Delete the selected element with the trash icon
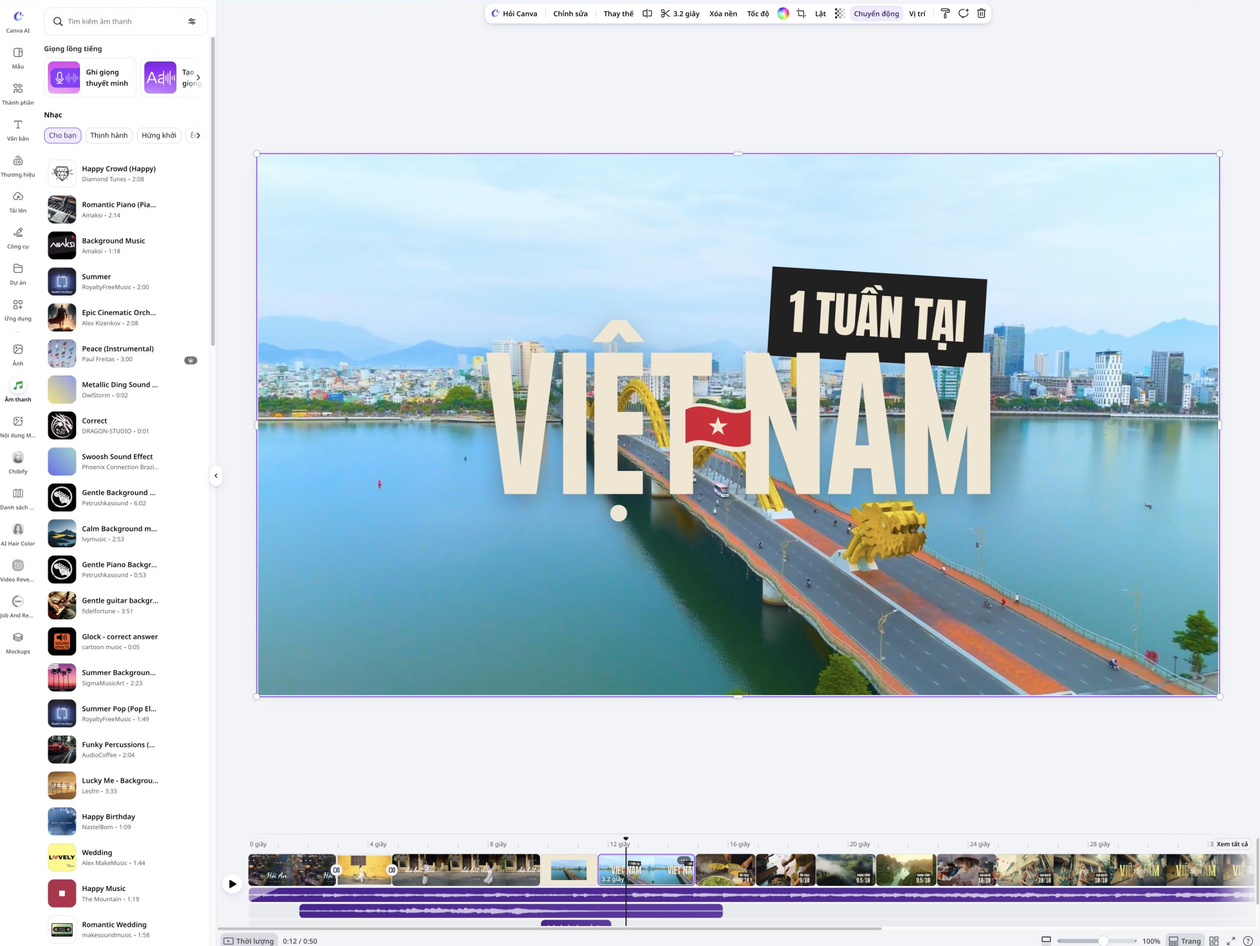 coord(981,14)
